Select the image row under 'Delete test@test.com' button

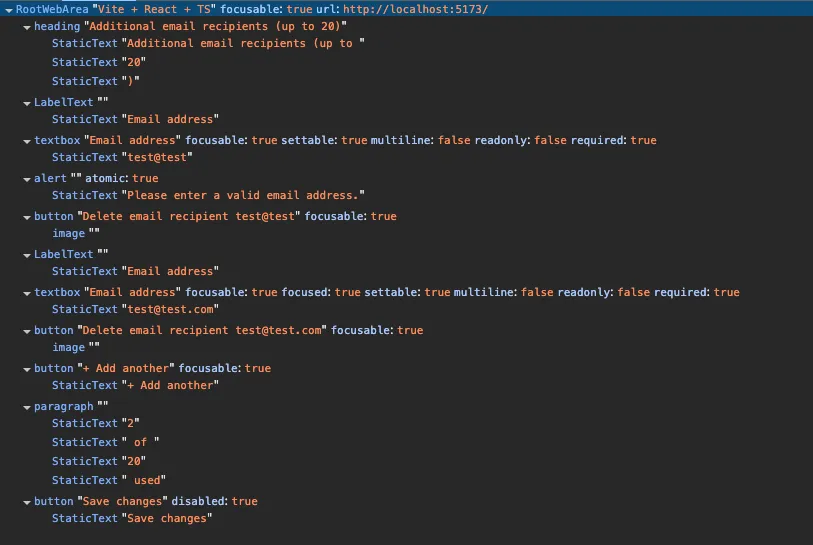tap(406, 347)
